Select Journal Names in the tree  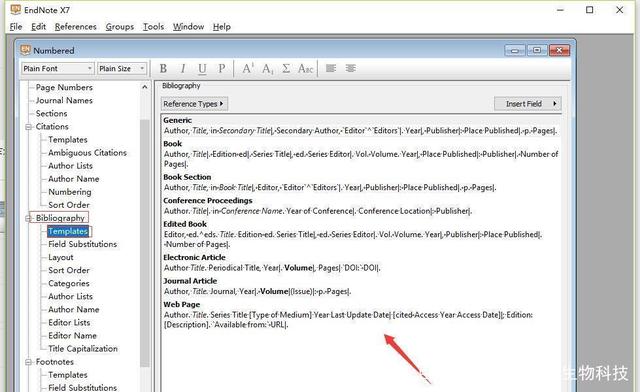tap(64, 100)
